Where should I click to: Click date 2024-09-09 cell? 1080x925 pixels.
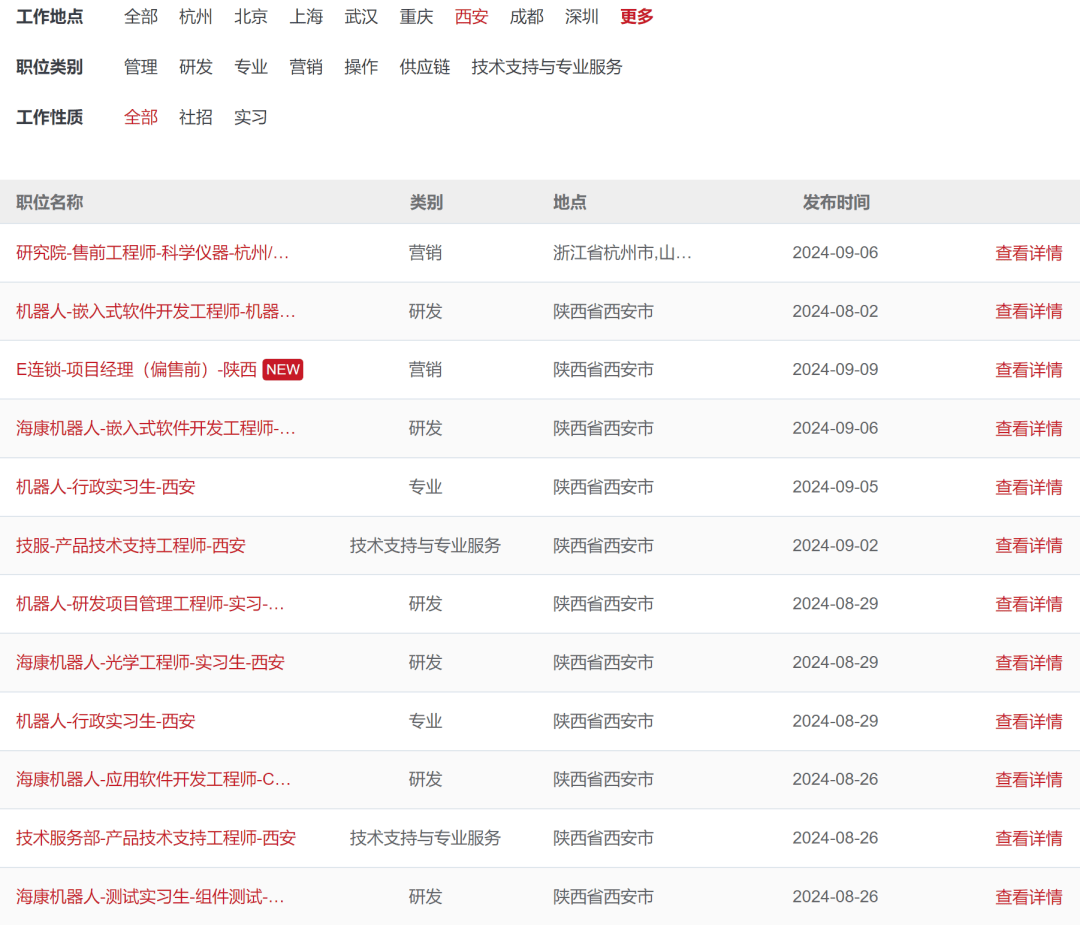[x=835, y=370]
